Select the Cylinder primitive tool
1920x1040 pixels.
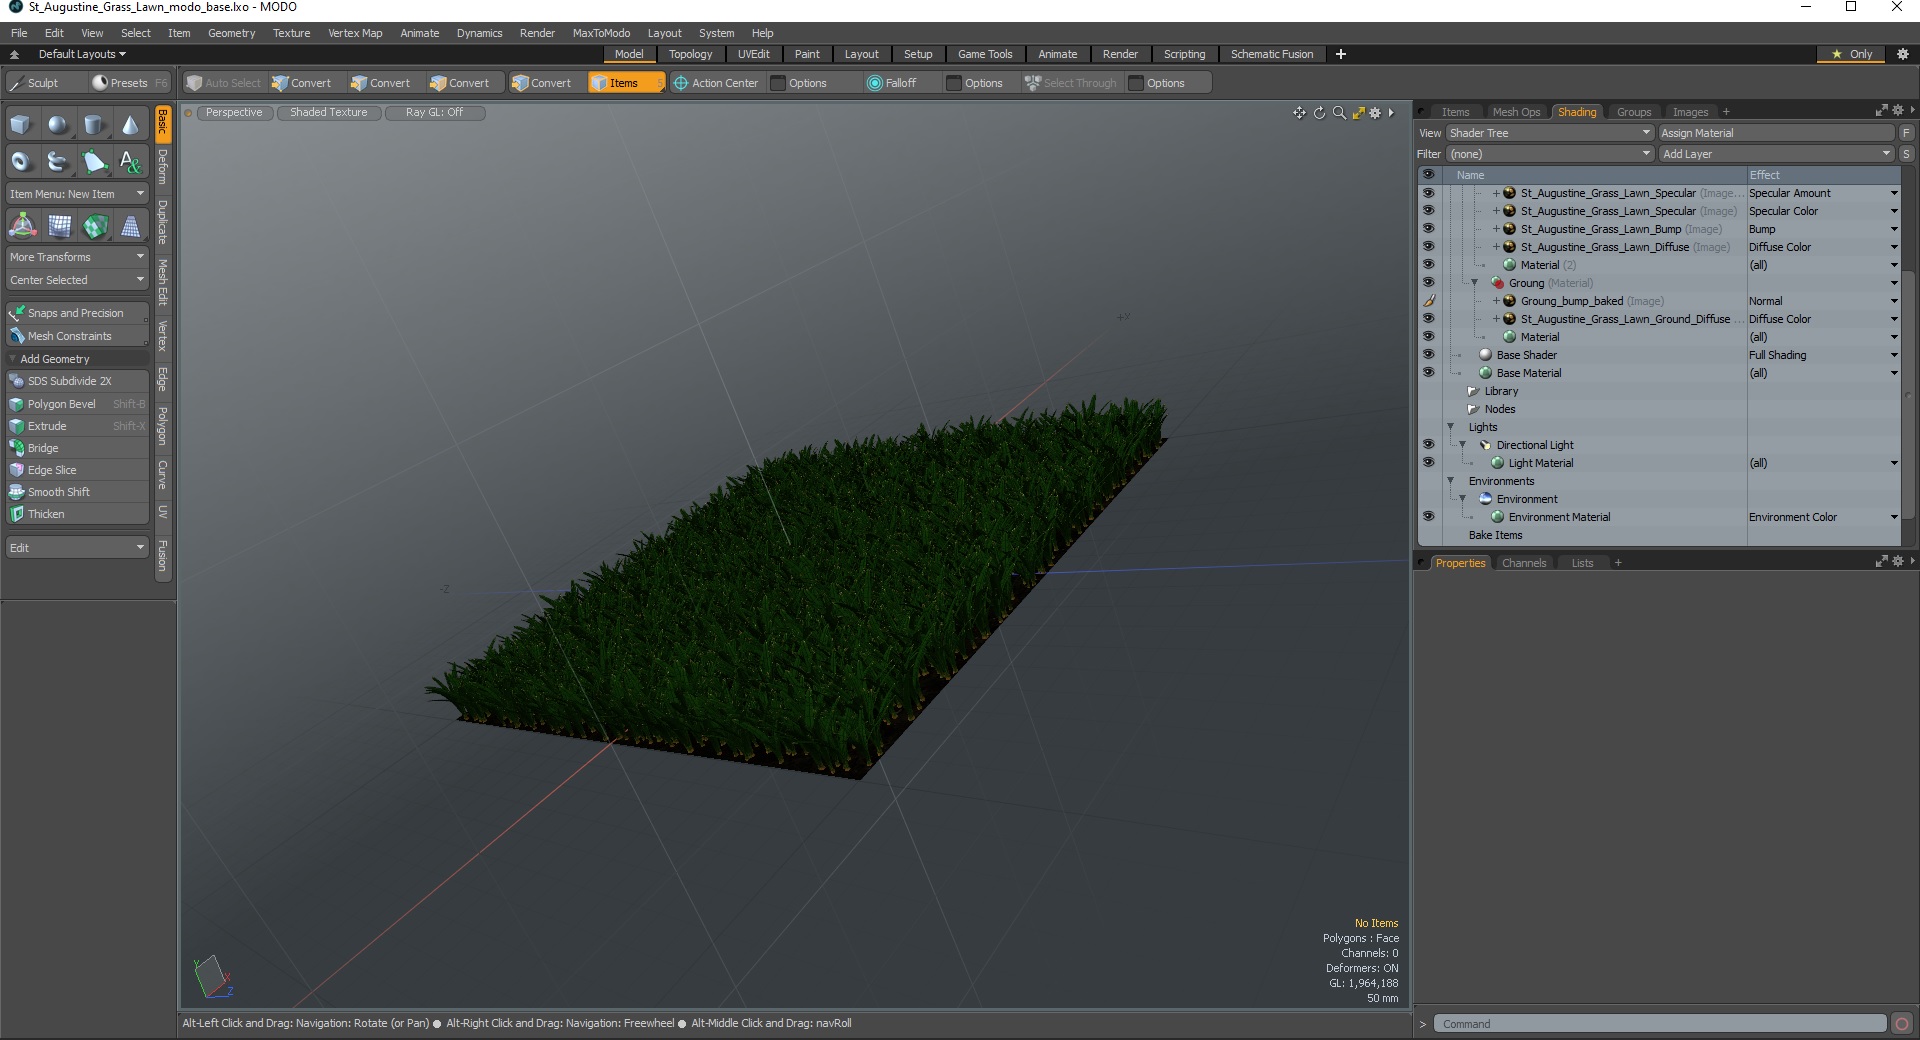[94, 125]
